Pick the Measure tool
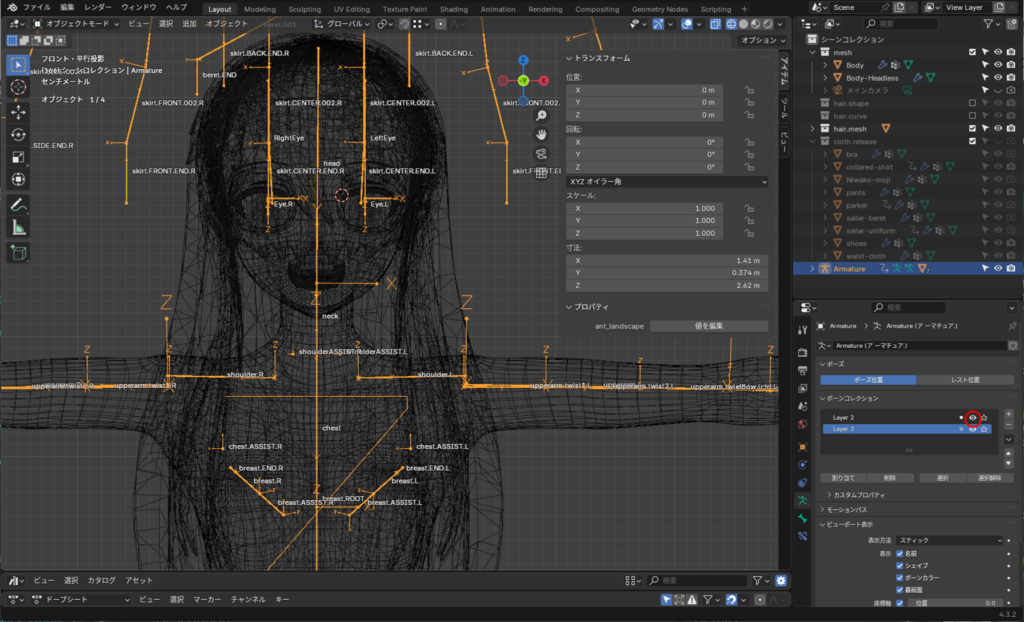The height and width of the screenshot is (622, 1024). point(18,227)
